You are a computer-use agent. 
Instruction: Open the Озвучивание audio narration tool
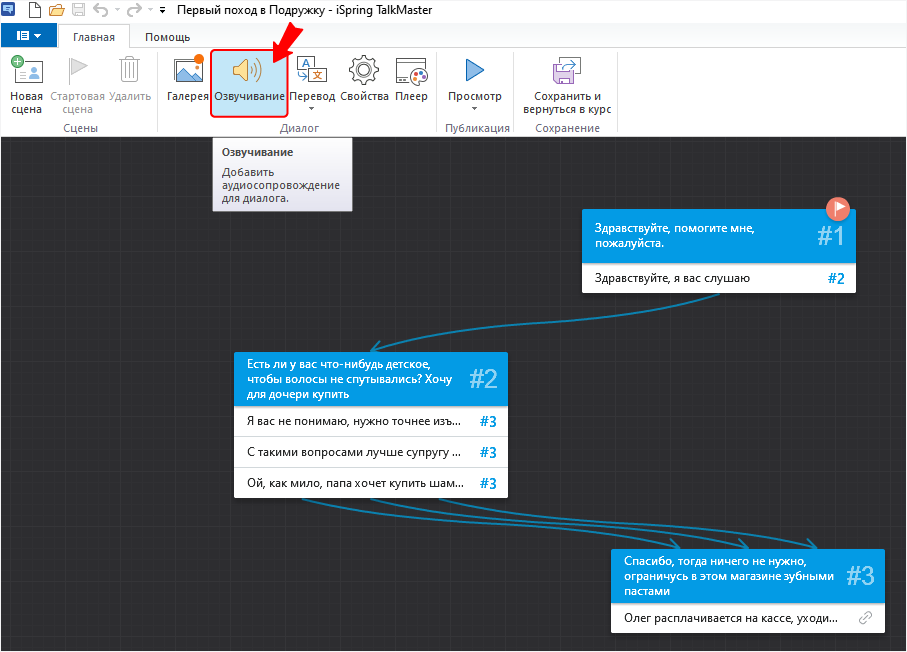(249, 84)
